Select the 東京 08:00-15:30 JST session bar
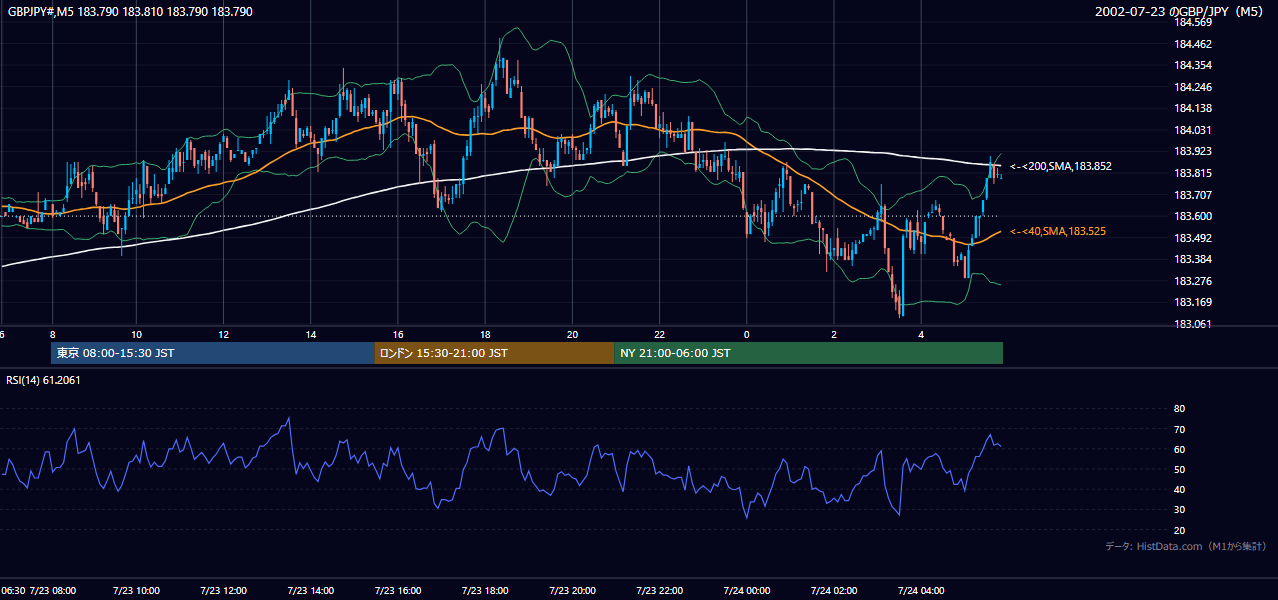The height and width of the screenshot is (600, 1278). point(212,353)
